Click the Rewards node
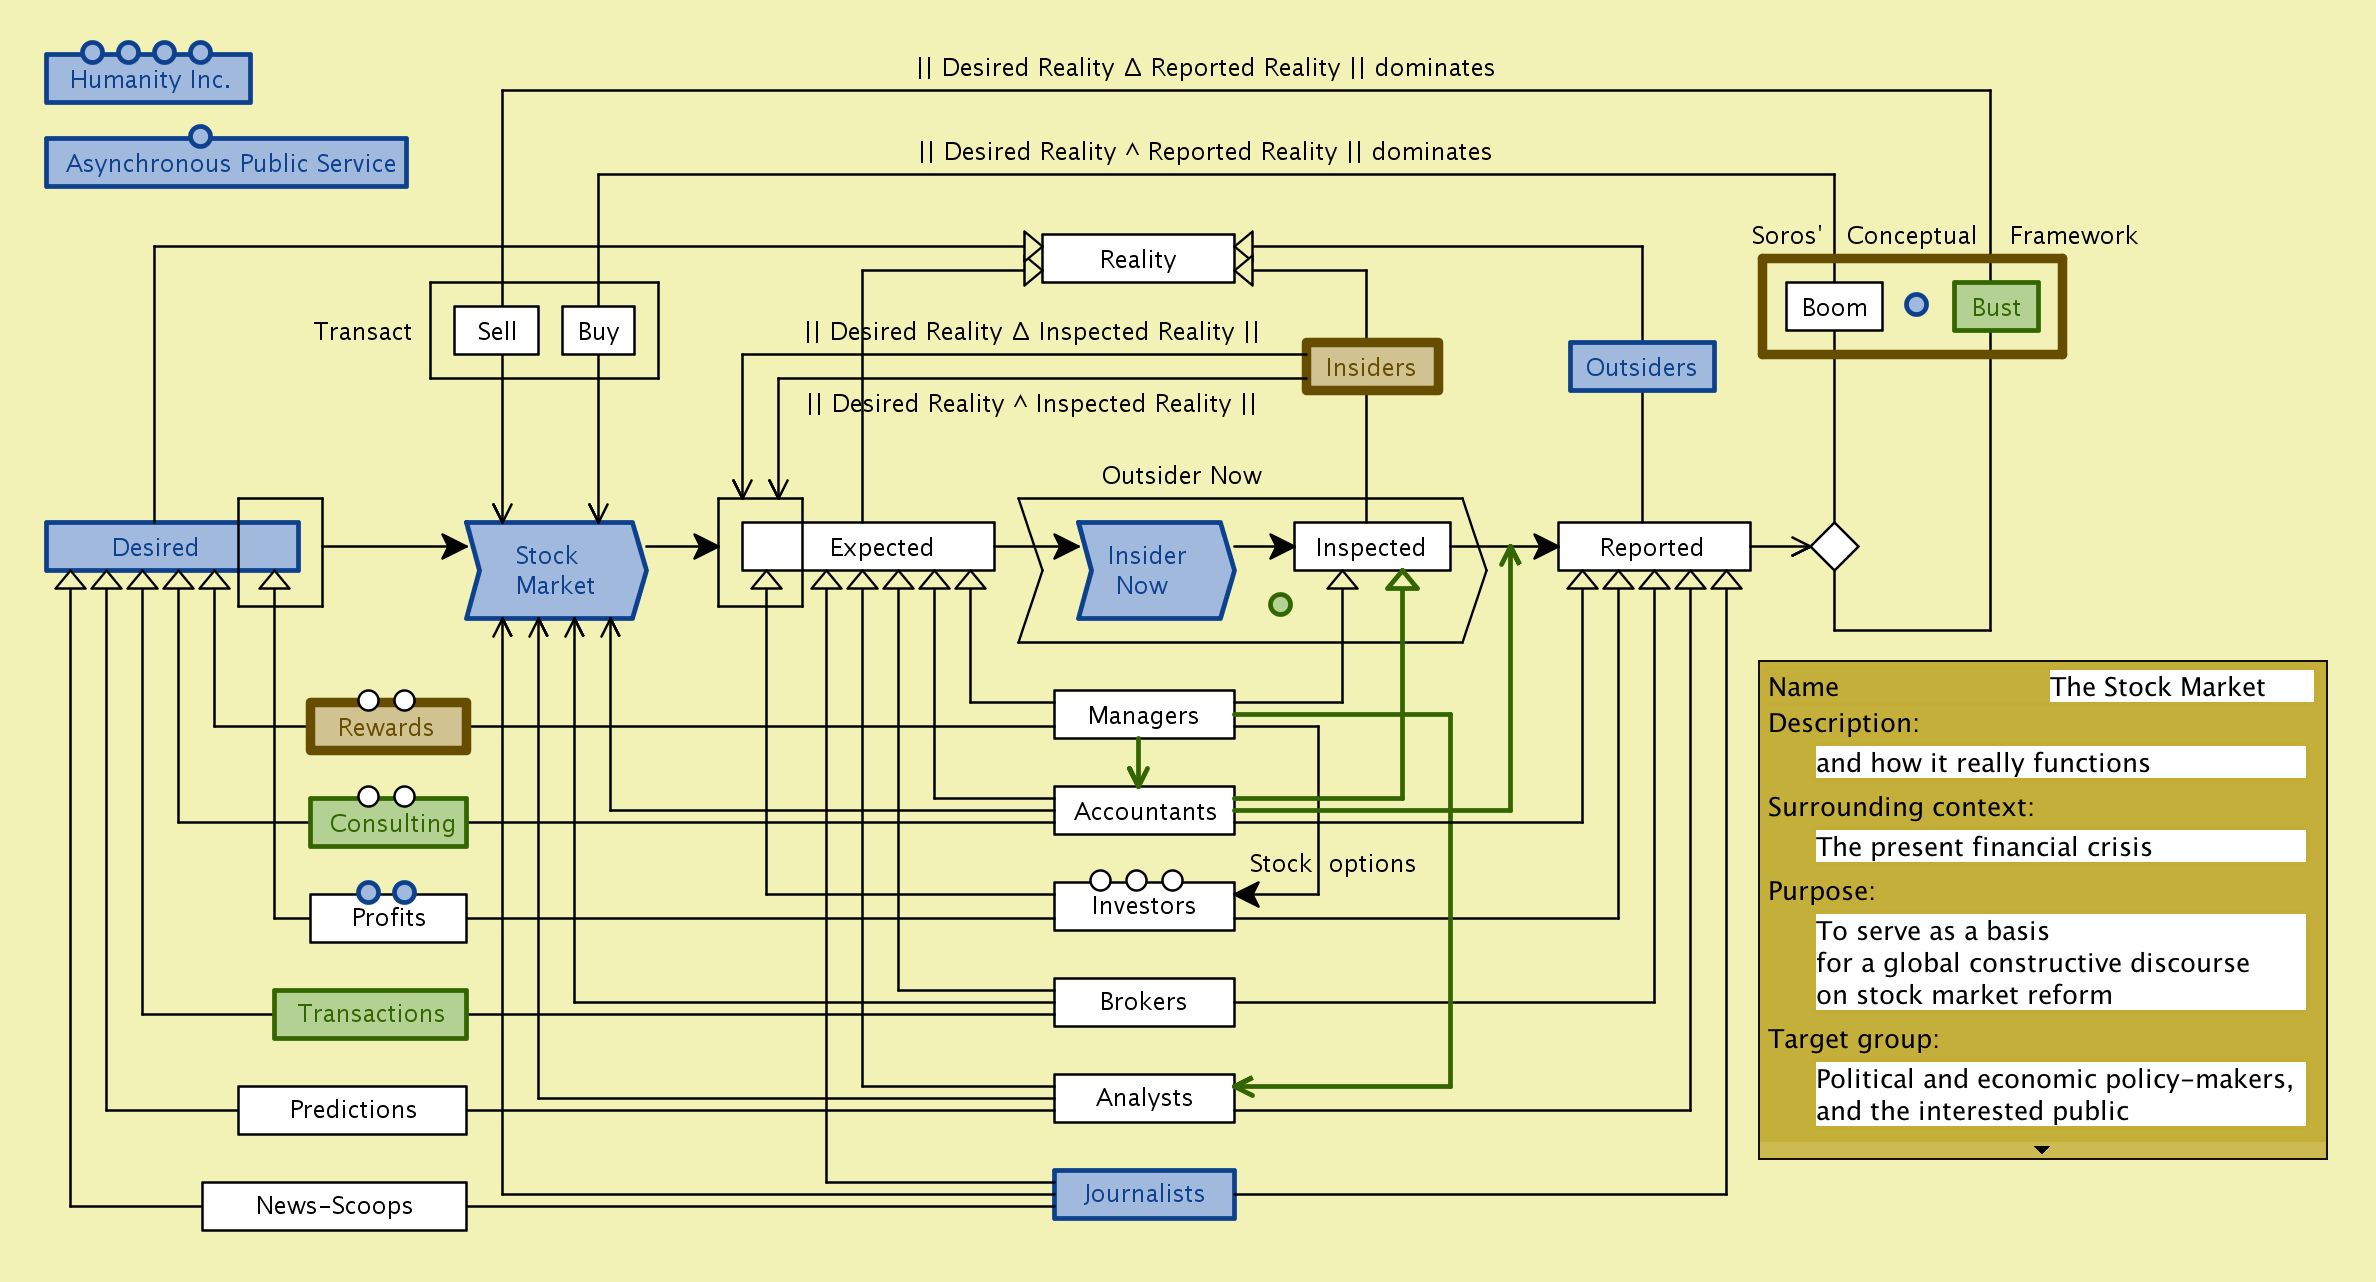Screen dimensions: 2376x1282 click(x=386, y=727)
